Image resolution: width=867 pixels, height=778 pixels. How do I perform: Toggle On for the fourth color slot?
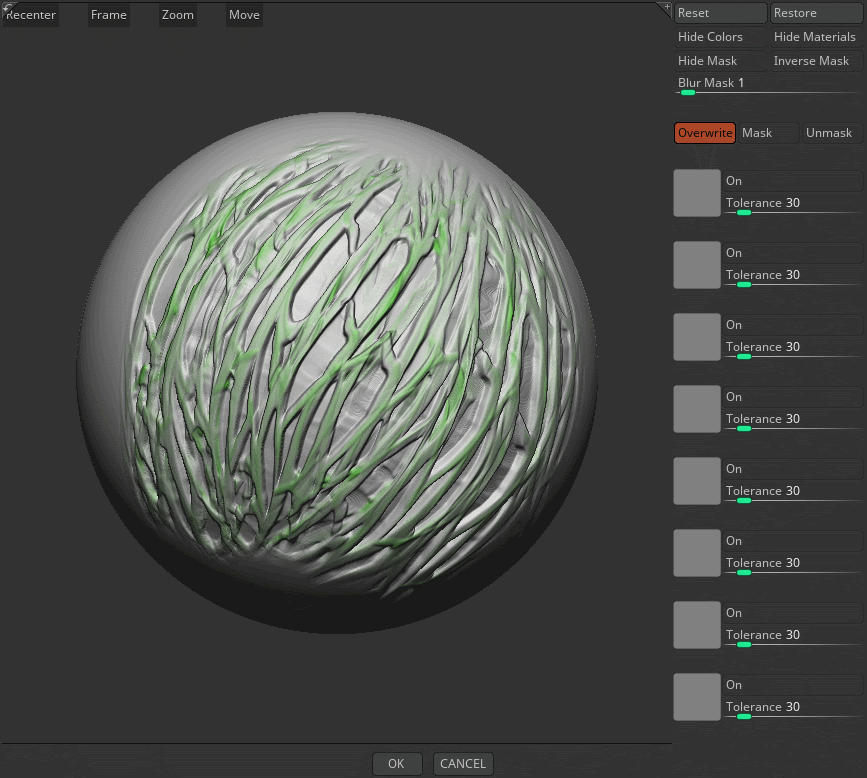793,397
